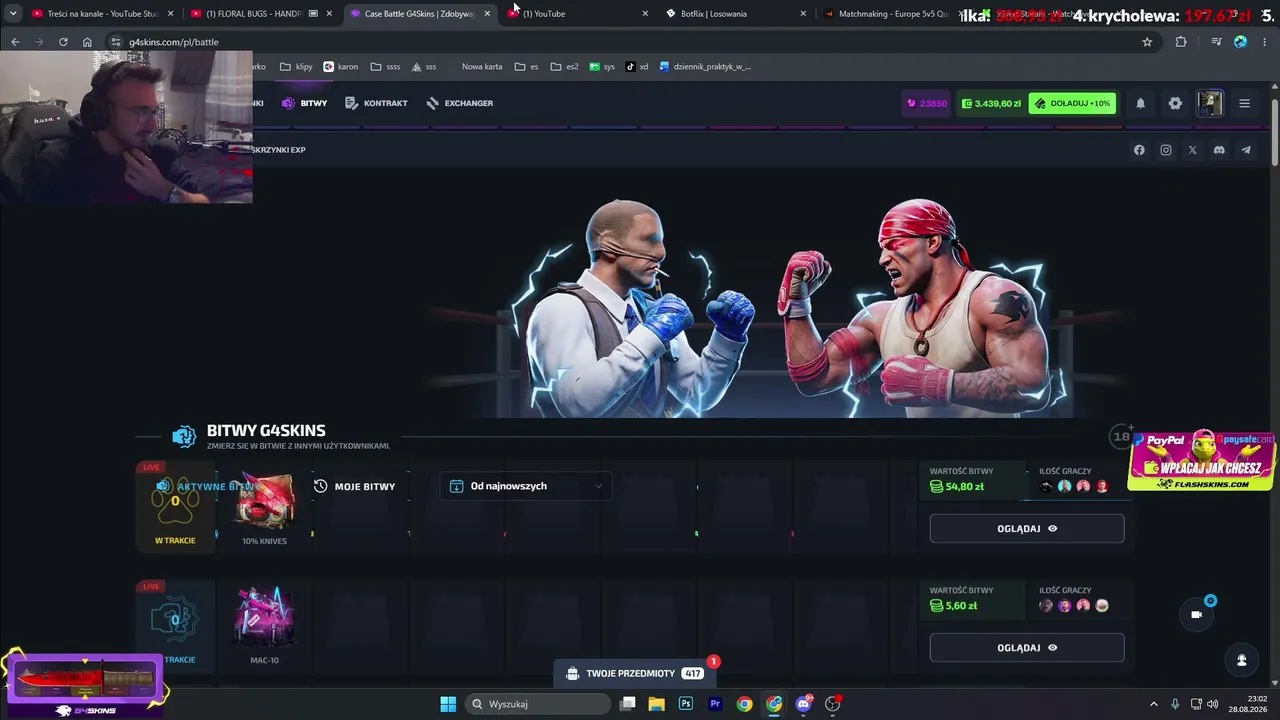Click the Flashskins PayPal advertisement banner
The image size is (1280, 720).
(x=1202, y=461)
